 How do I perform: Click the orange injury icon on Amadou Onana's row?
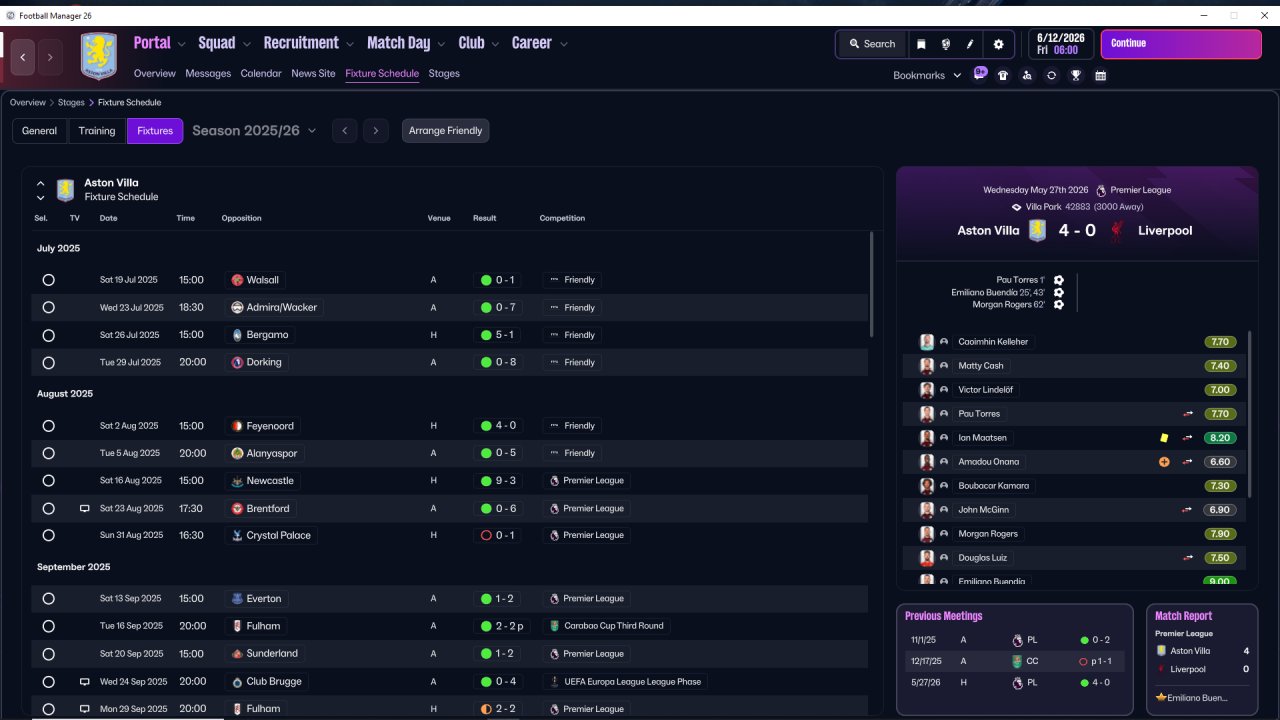pyautogui.click(x=1164, y=462)
